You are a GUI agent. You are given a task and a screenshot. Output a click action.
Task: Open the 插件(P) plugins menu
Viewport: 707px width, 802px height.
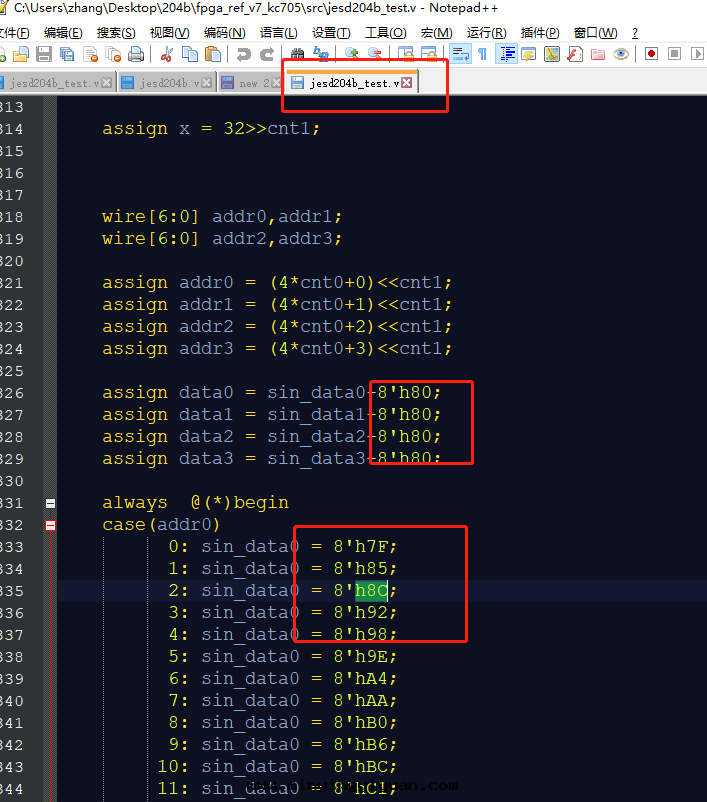tap(540, 32)
